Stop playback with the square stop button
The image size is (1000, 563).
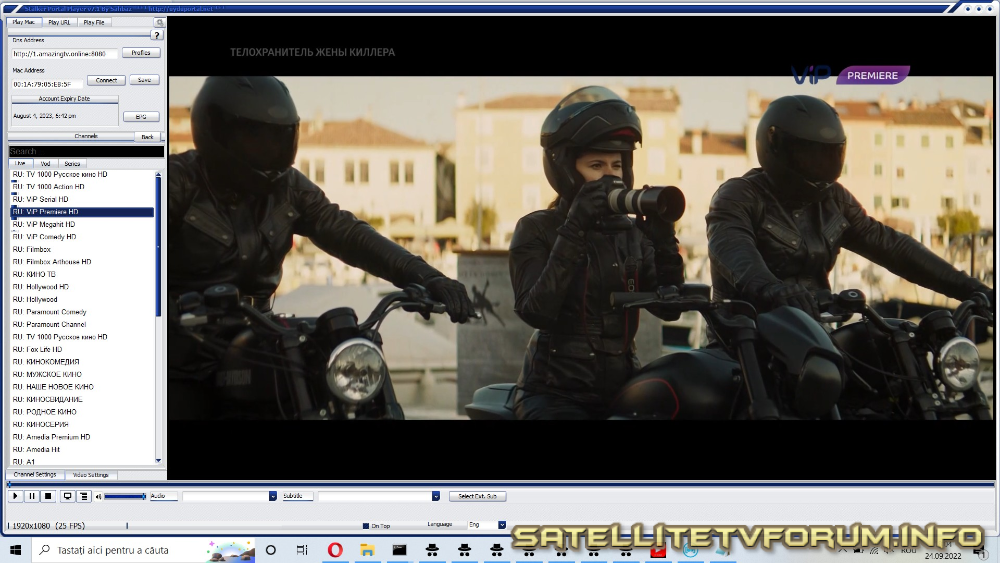(48, 496)
